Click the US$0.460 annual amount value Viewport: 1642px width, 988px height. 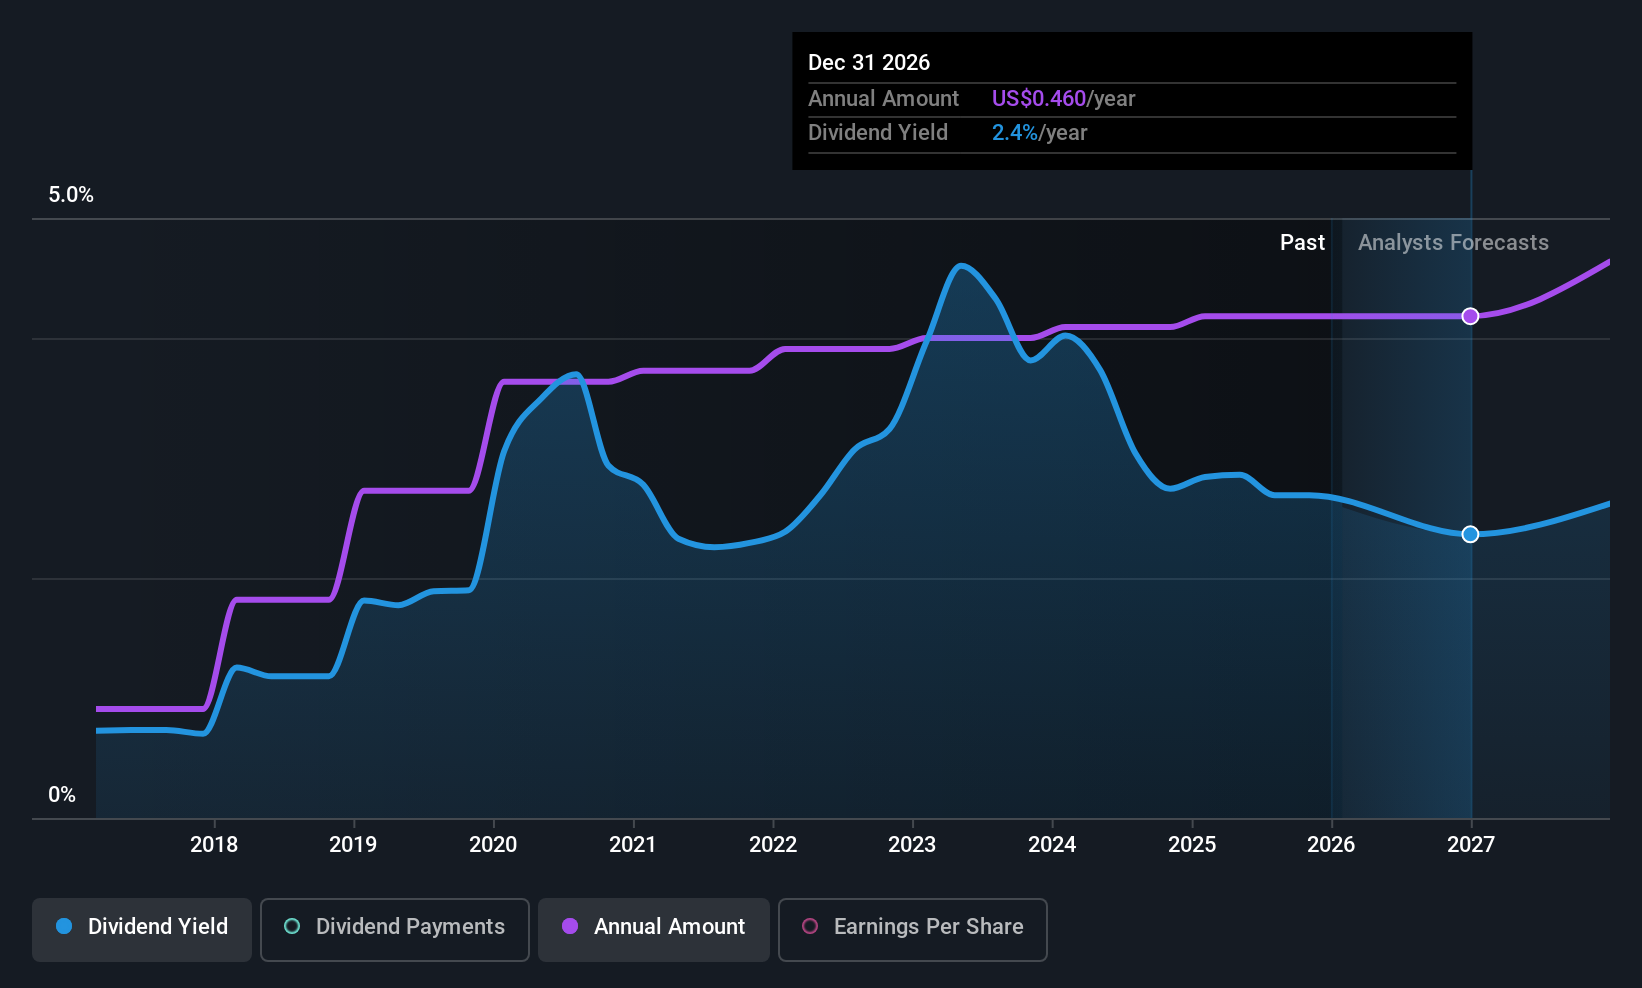1038,99
